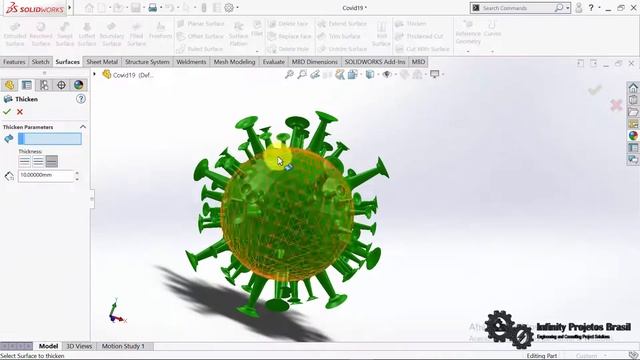Open the Model tab at bottom
Screen dimensions: 640x360
(48, 346)
